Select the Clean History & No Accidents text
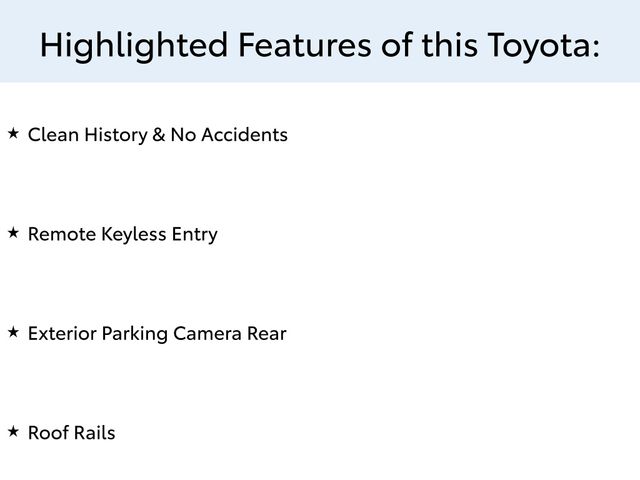640x480 pixels. coord(157,134)
